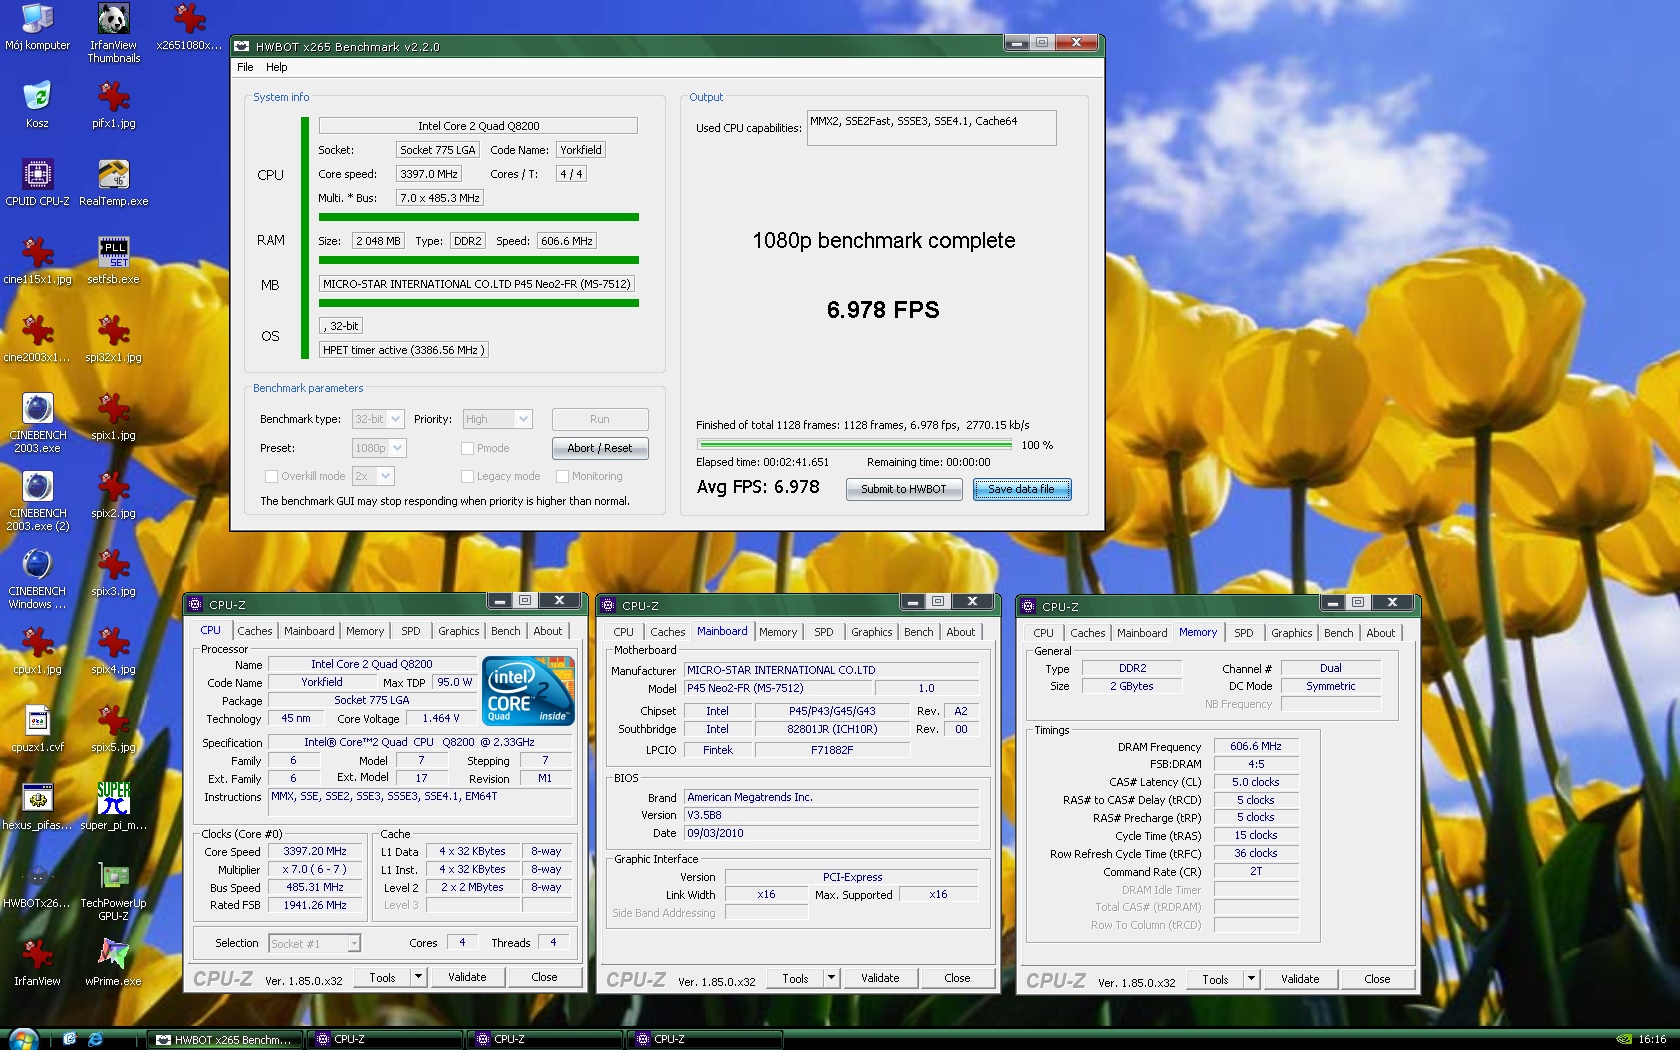Expand Tools arrow in Mainboard tab CPU-Z window
The height and width of the screenshot is (1050, 1680).
point(831,978)
